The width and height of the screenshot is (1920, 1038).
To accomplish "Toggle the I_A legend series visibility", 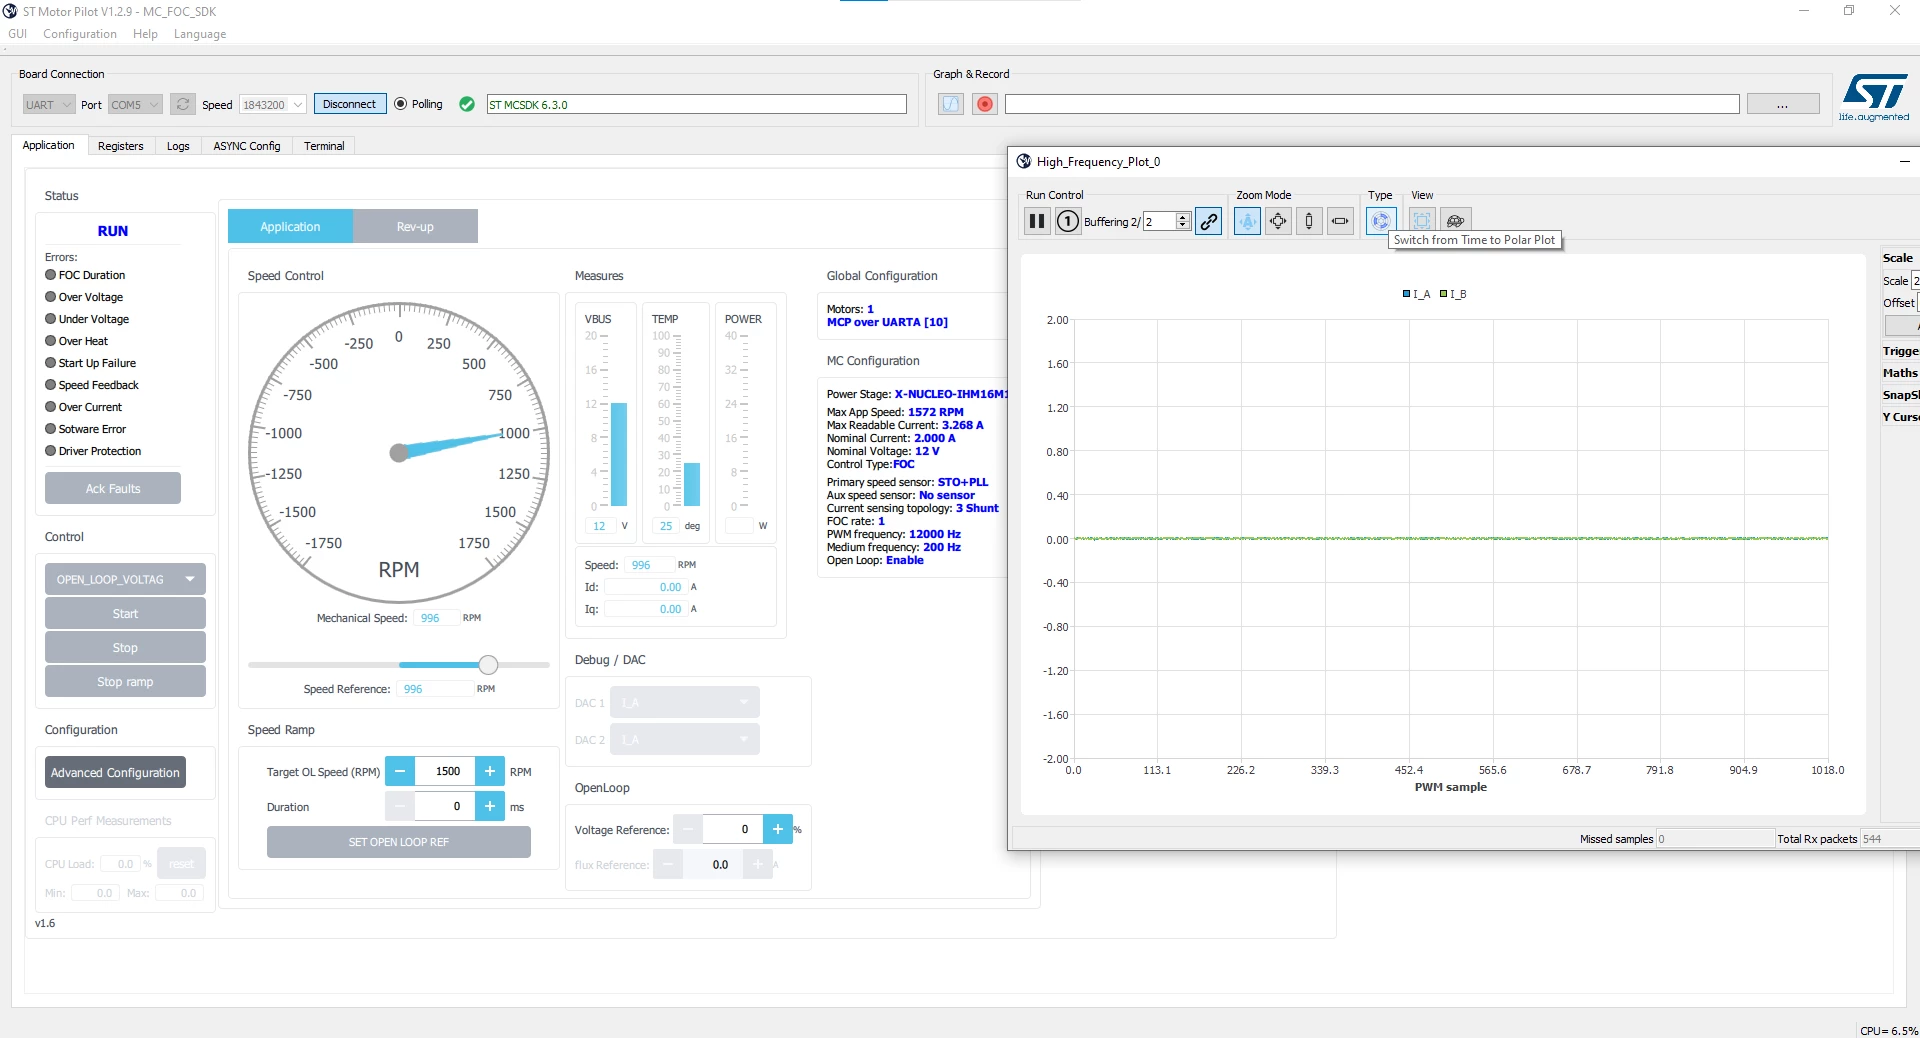I will [1416, 294].
